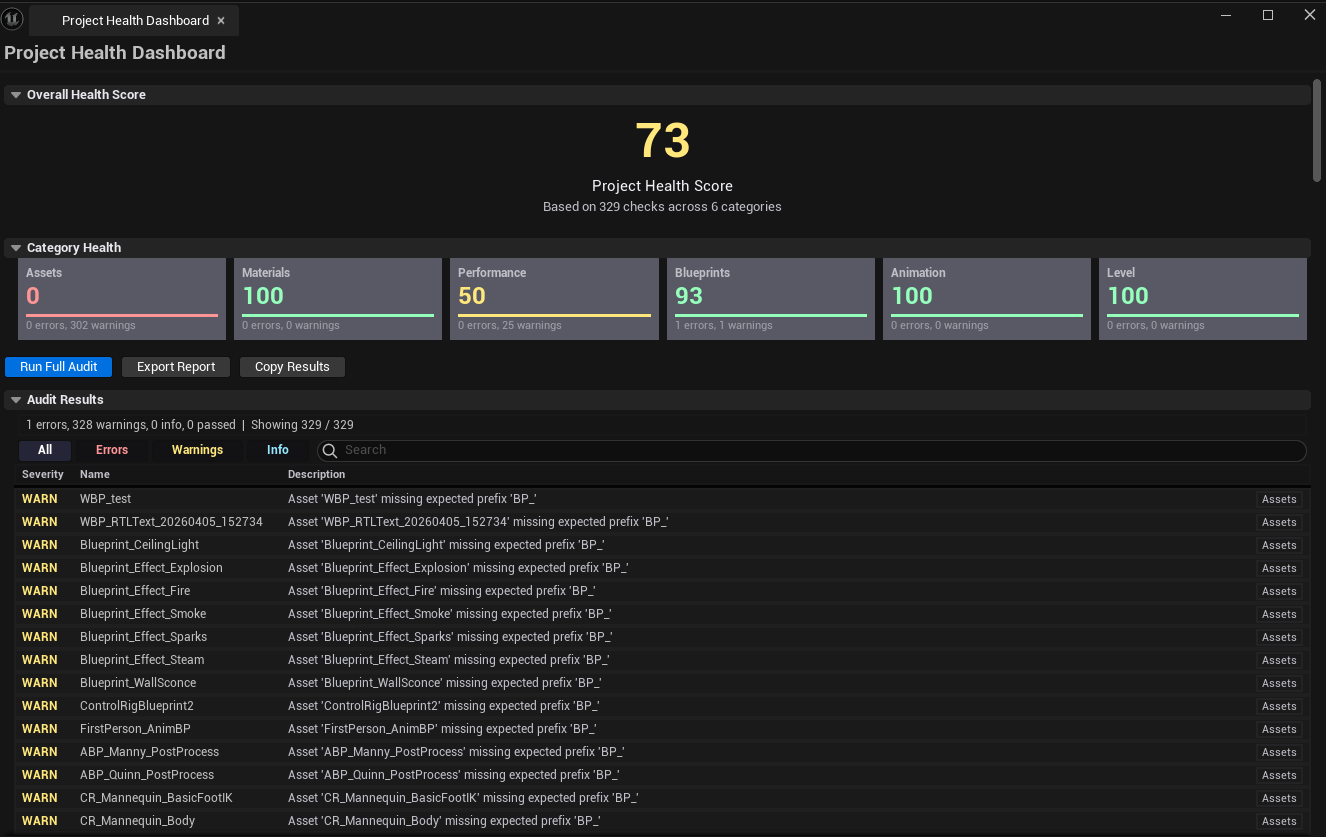Close the Project Health Dashboard tab
Image resolution: width=1326 pixels, height=837 pixels.
[221, 21]
